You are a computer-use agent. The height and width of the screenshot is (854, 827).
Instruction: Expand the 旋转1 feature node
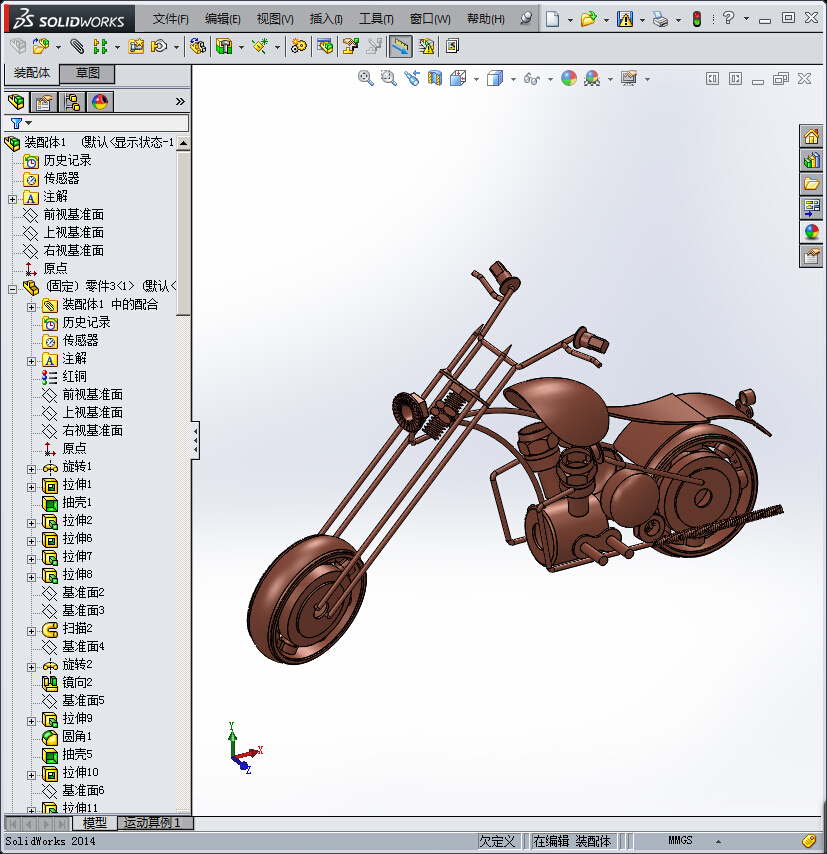click(x=32, y=469)
